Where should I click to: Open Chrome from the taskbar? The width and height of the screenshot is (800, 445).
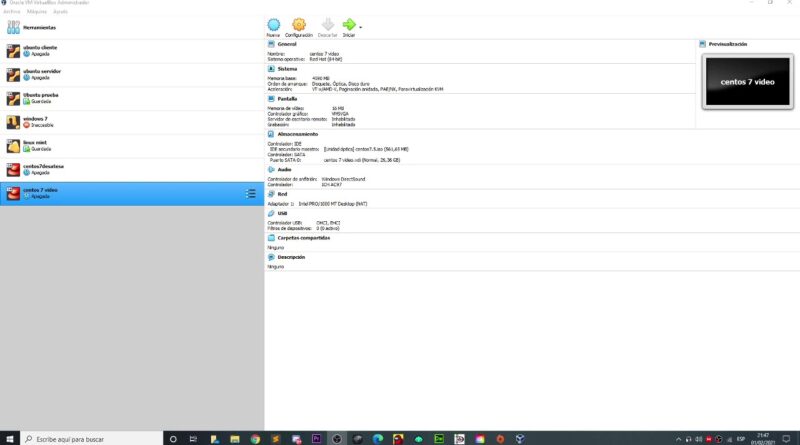(255, 439)
